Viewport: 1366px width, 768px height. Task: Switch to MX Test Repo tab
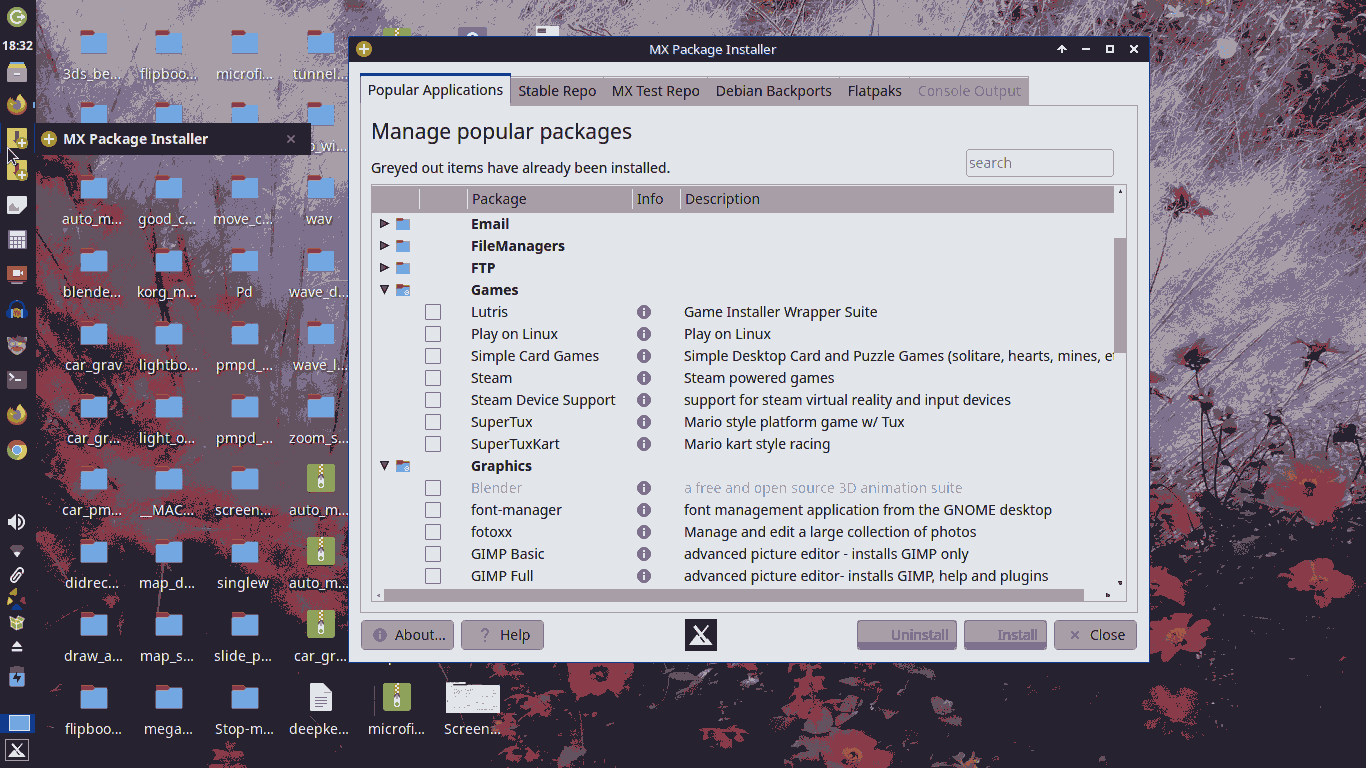pyautogui.click(x=656, y=91)
